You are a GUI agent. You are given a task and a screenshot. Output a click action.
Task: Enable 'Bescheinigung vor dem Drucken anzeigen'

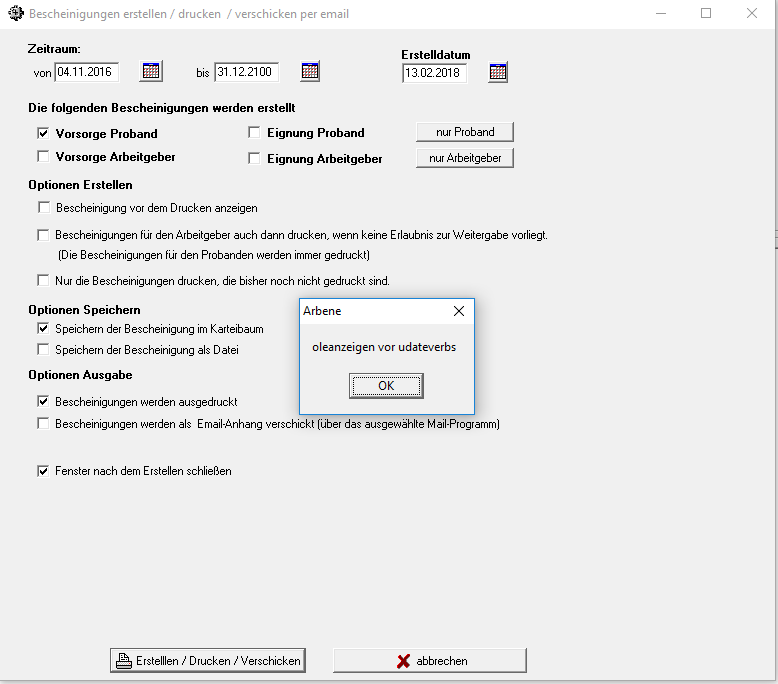coord(43,208)
